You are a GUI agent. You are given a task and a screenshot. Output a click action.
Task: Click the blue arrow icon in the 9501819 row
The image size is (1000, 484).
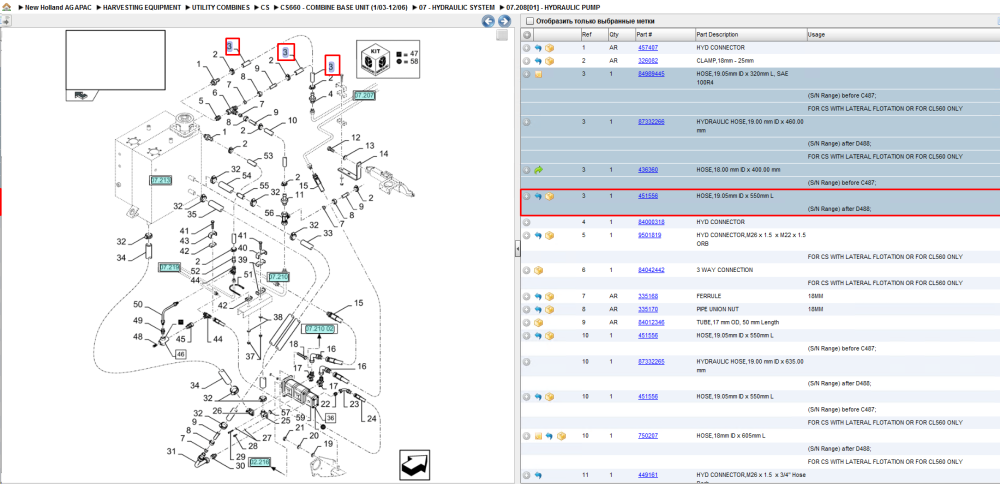click(538, 235)
